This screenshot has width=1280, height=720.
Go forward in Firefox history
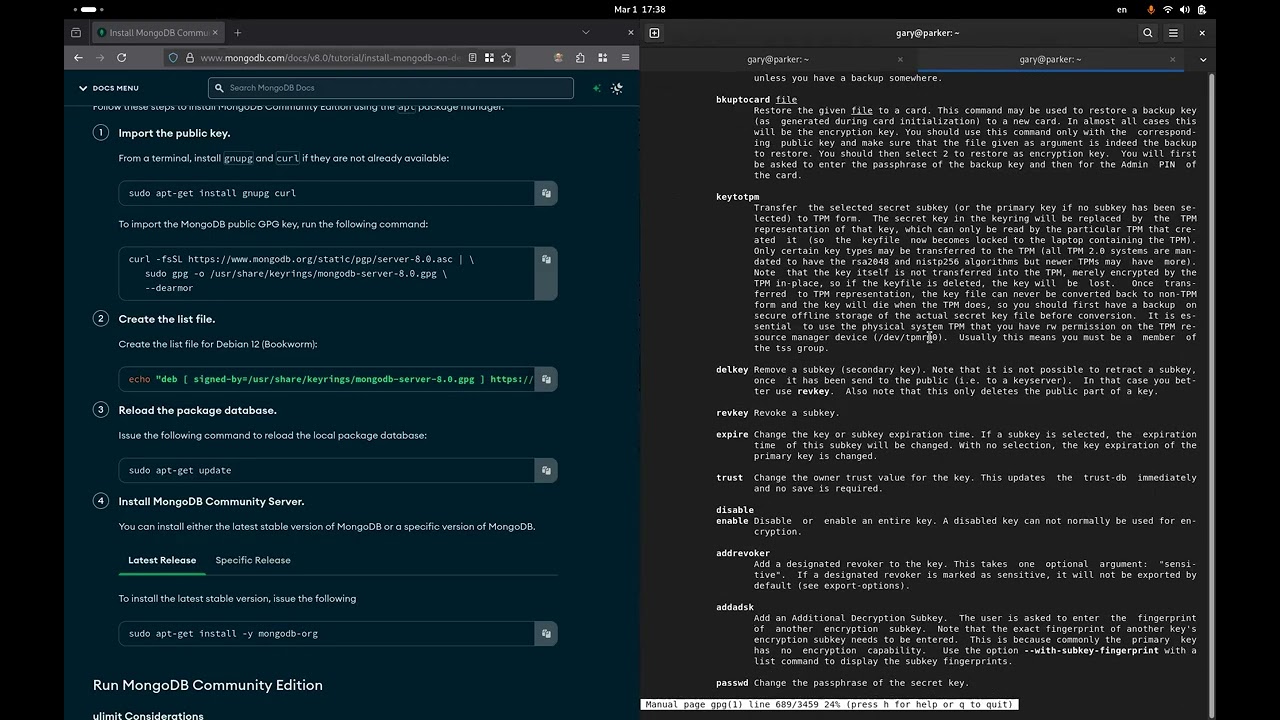tap(100, 58)
